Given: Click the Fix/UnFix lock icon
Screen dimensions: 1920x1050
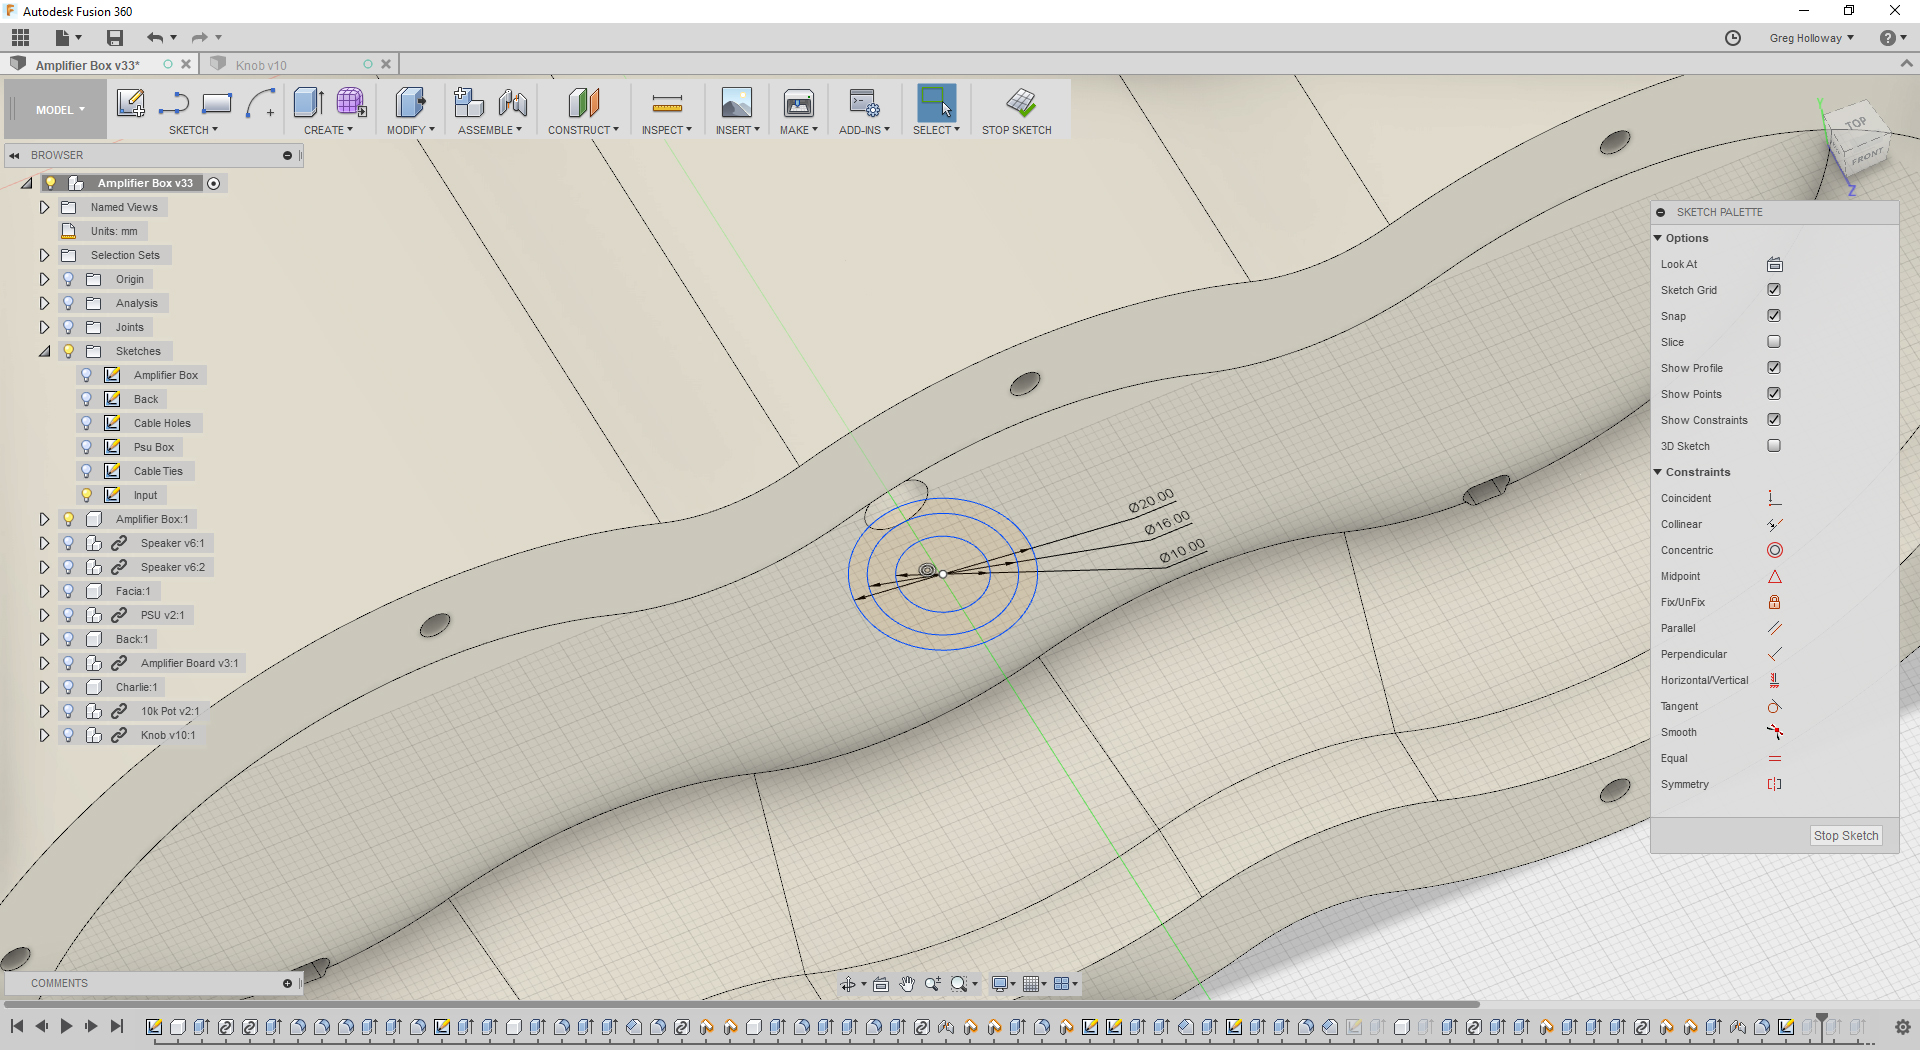Looking at the screenshot, I should coord(1775,602).
